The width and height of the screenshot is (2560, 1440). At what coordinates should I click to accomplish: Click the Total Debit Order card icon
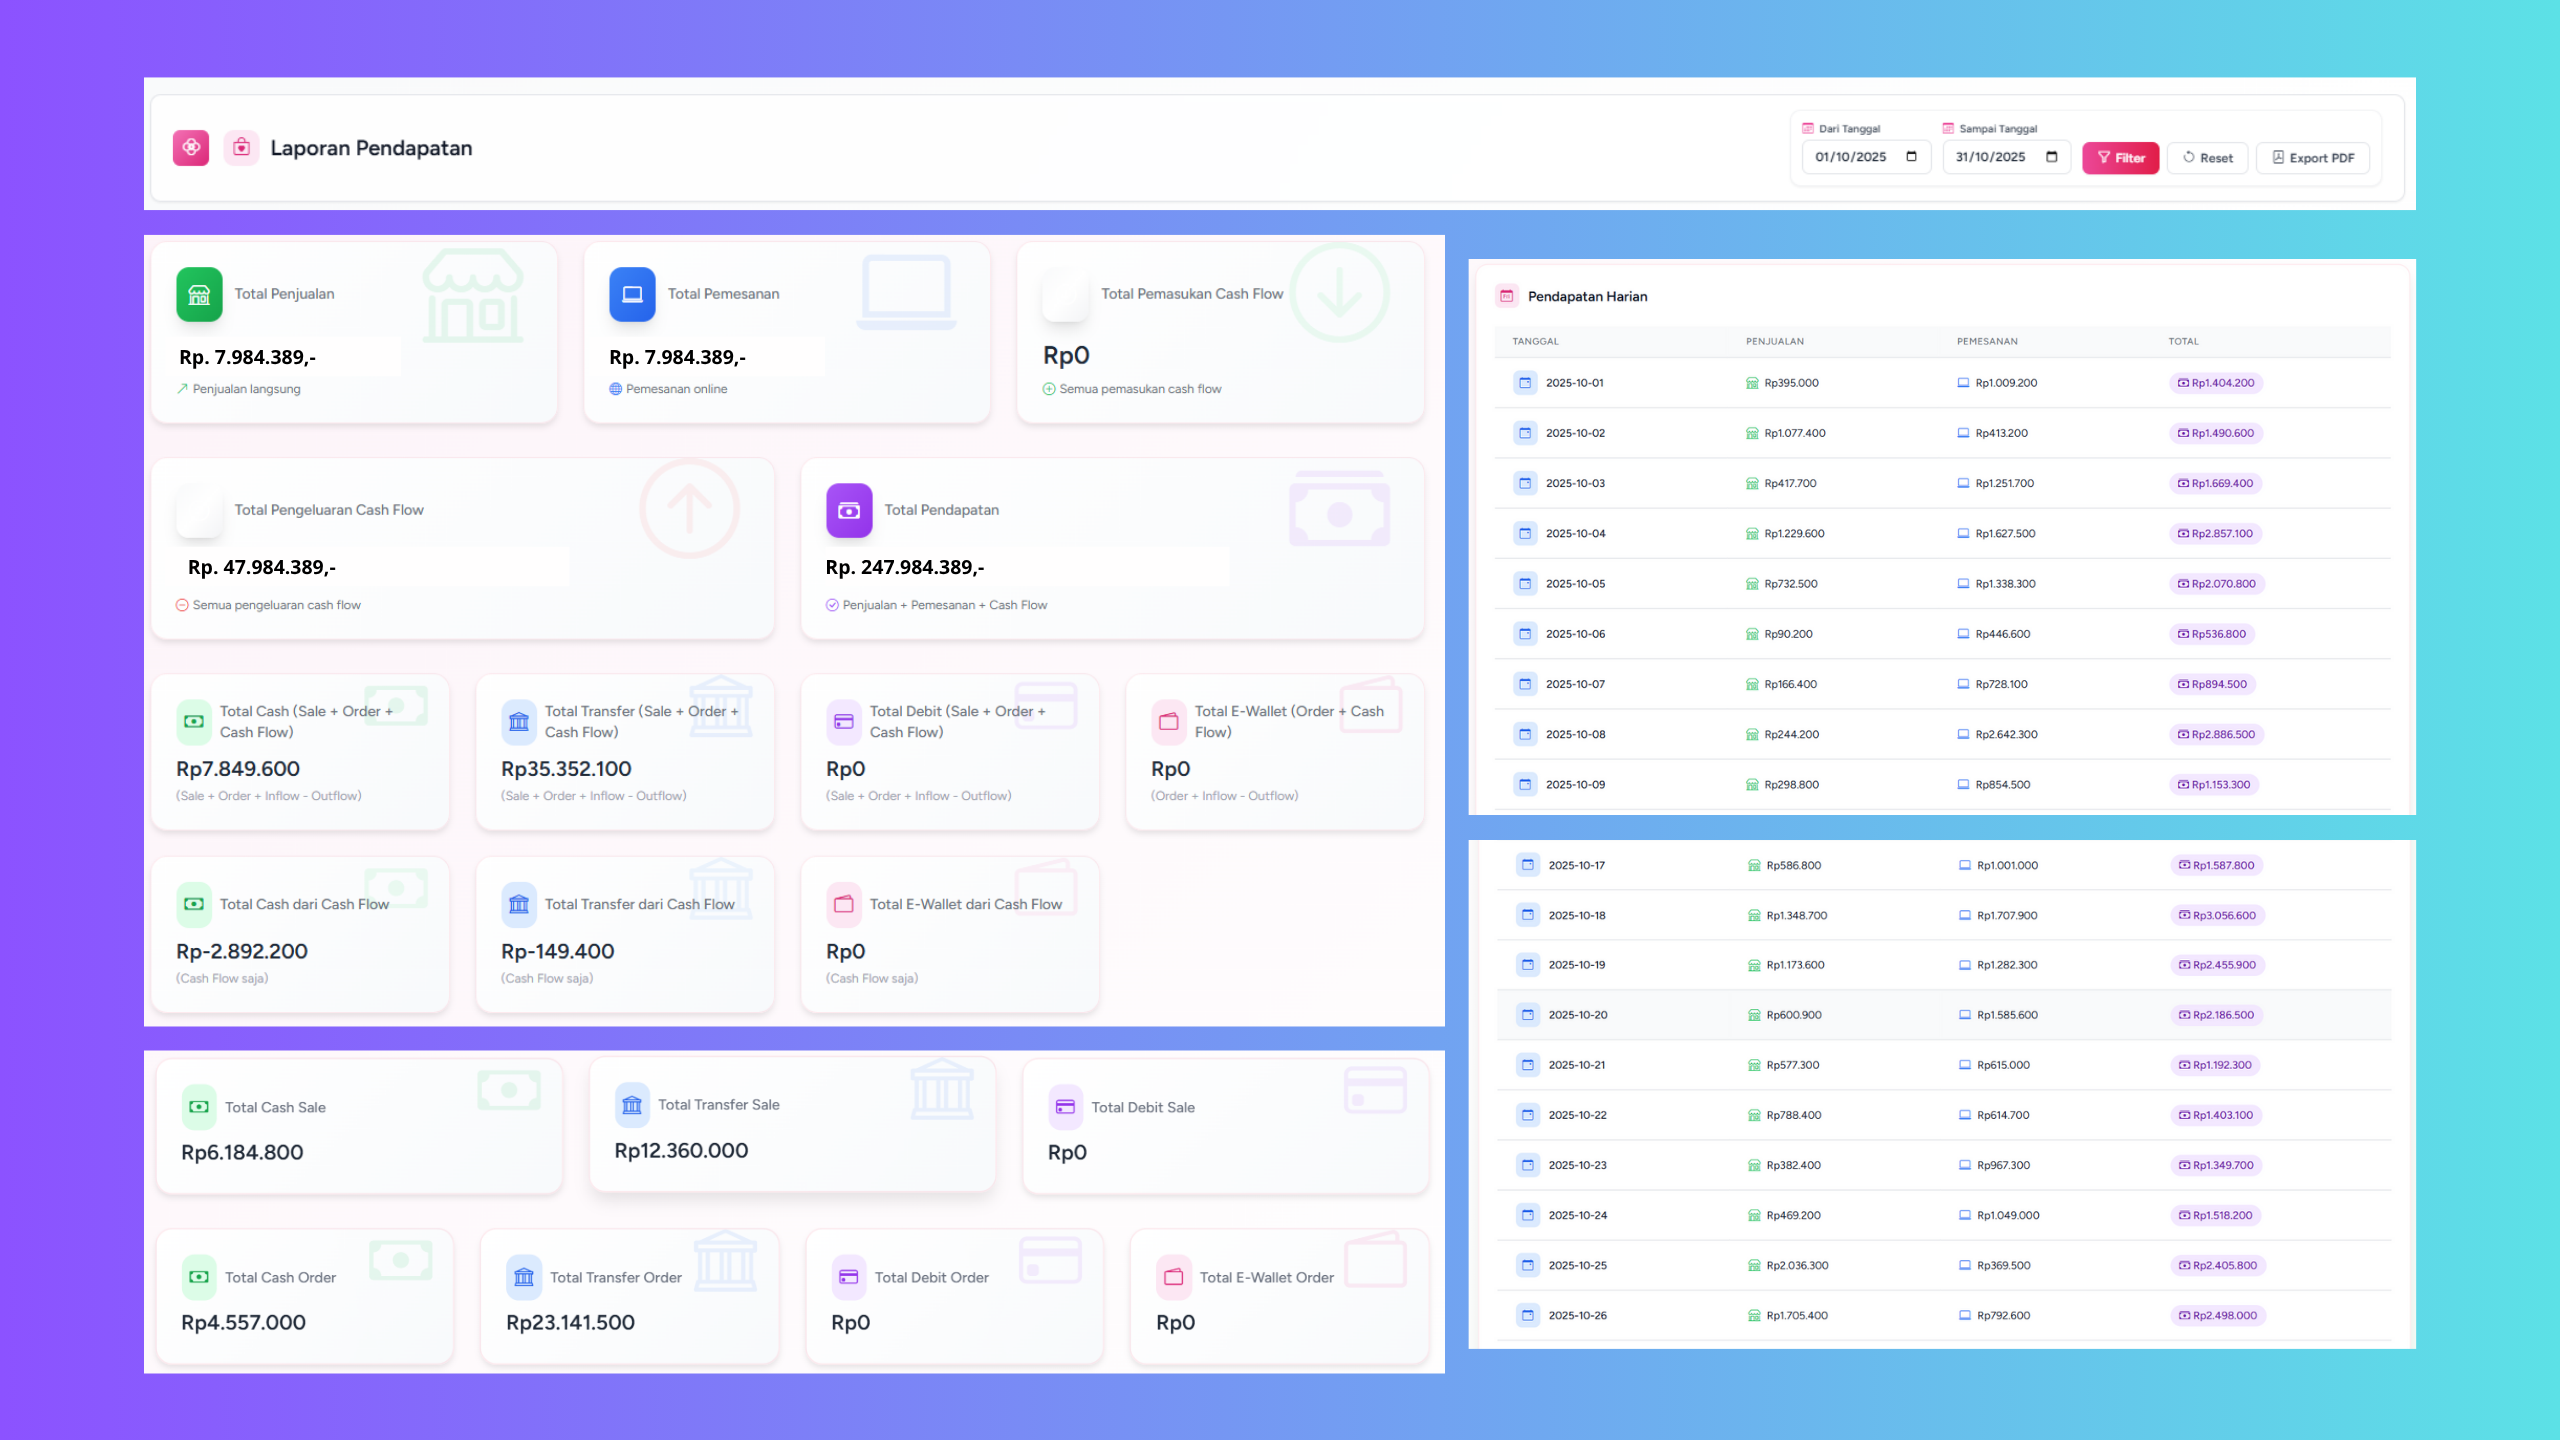click(x=848, y=1277)
